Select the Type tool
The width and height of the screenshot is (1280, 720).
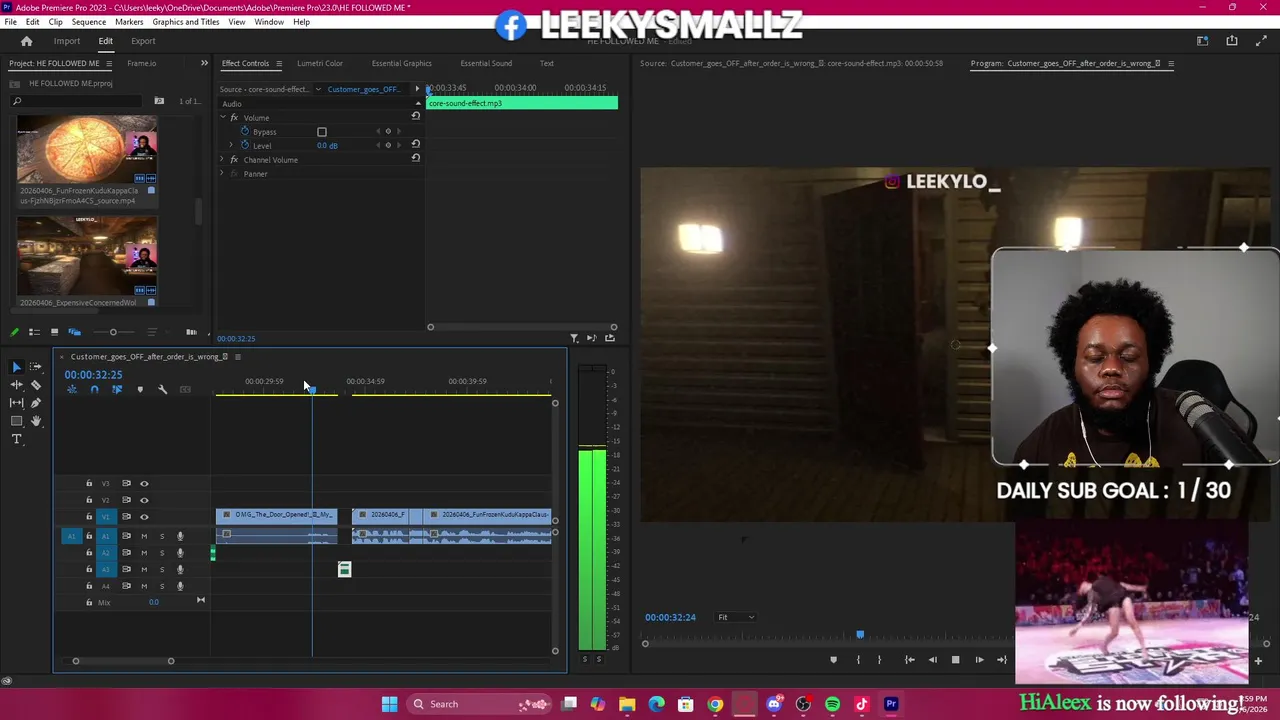(x=16, y=439)
